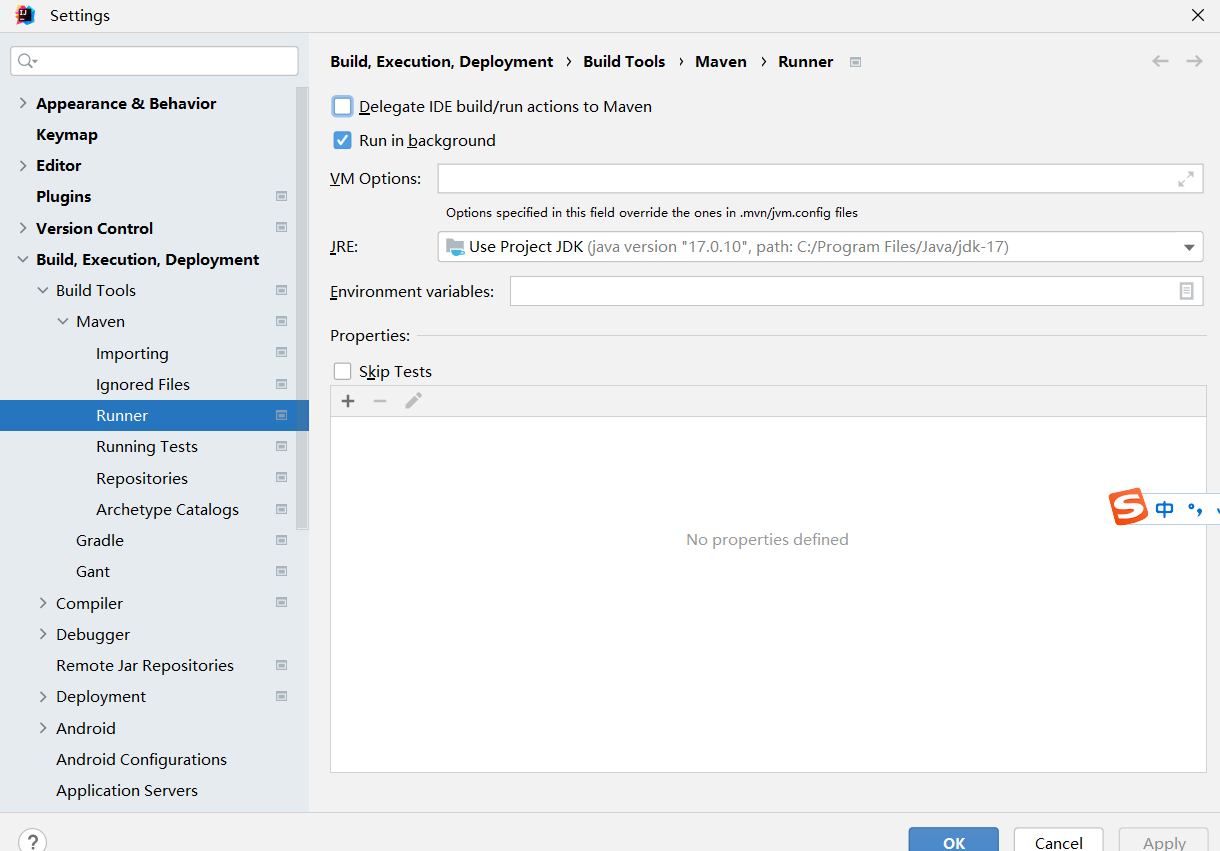Expand the Android node
Screen dimensions: 1220x851
[x=43, y=728]
